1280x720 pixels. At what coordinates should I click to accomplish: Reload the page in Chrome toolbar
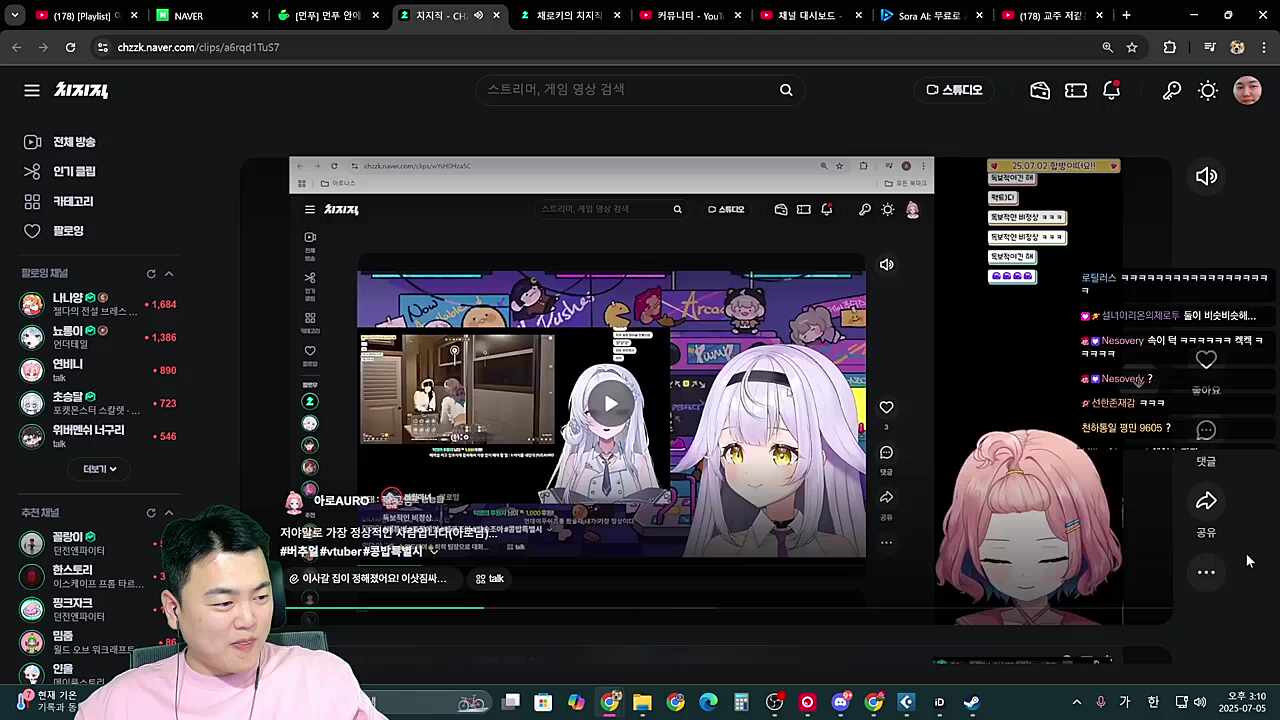coord(70,47)
